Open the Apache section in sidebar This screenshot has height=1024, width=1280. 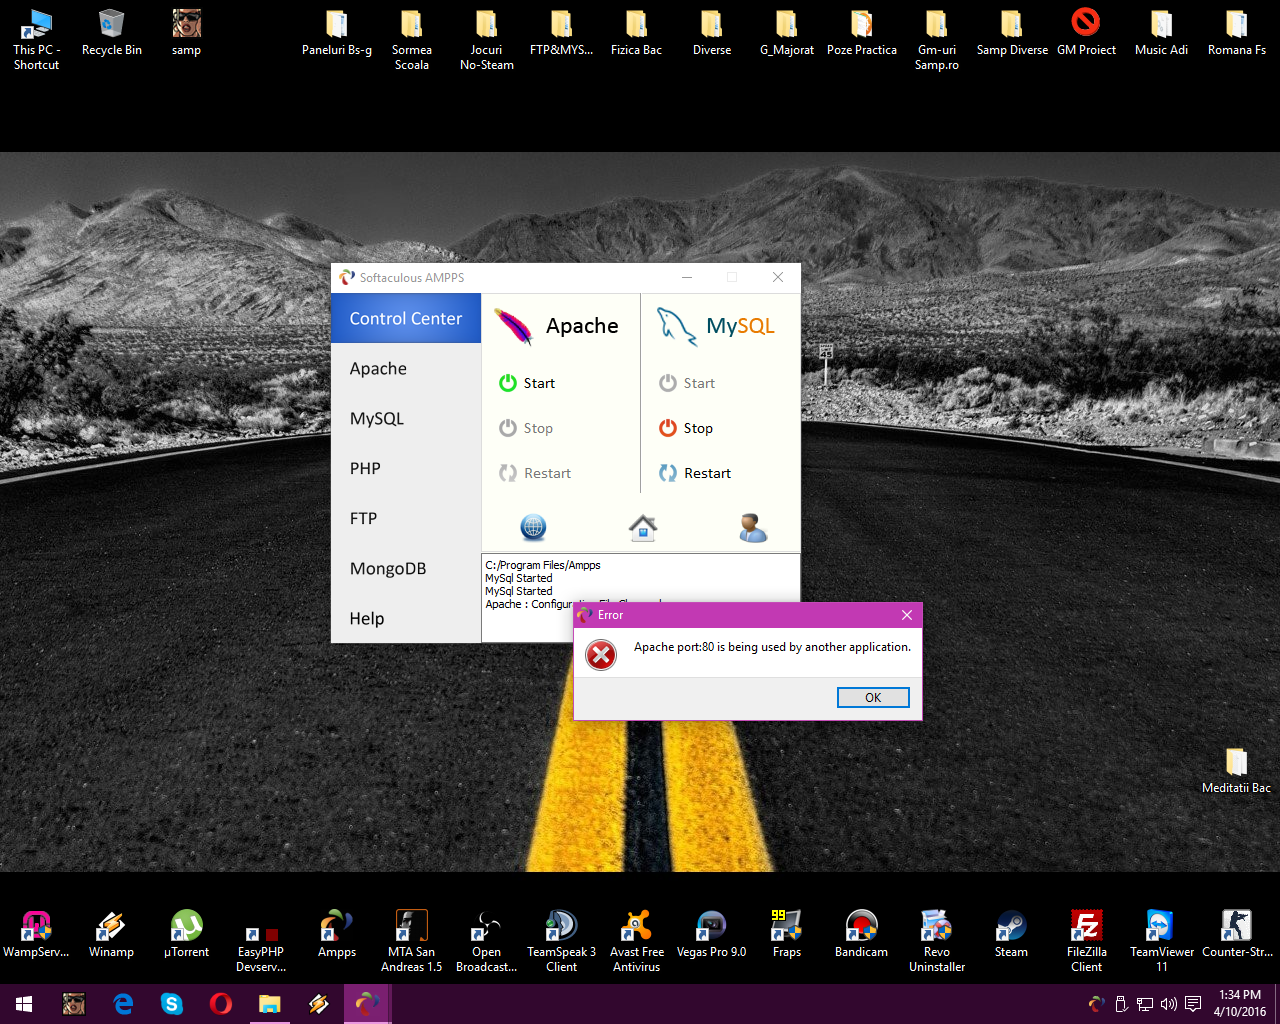(406, 368)
